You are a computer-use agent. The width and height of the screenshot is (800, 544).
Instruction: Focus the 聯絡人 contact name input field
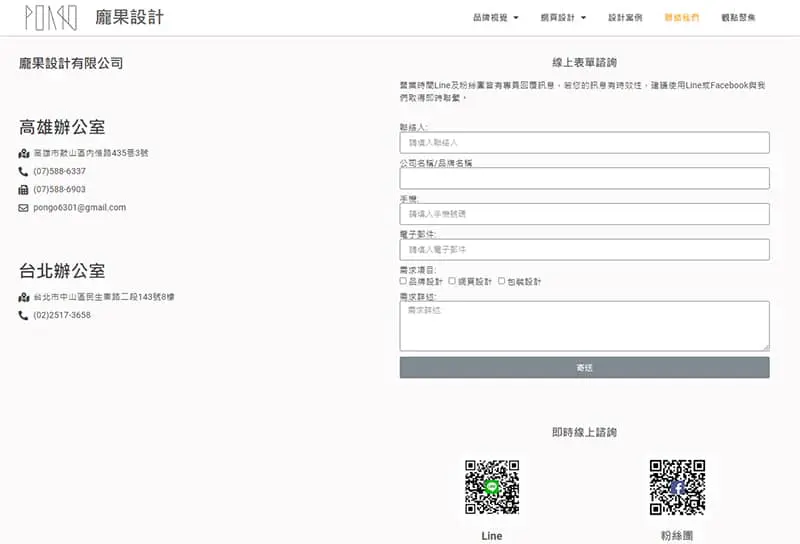(x=584, y=143)
